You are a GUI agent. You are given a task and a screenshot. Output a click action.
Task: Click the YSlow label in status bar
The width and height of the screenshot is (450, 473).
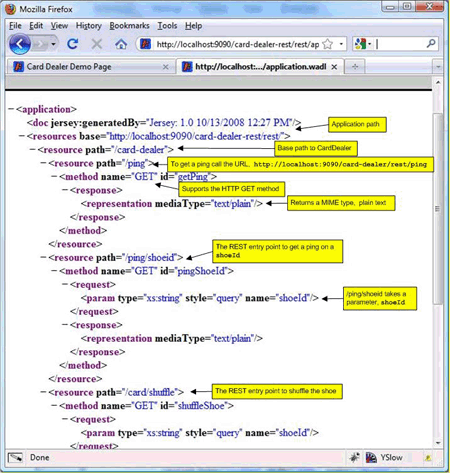tap(392, 458)
